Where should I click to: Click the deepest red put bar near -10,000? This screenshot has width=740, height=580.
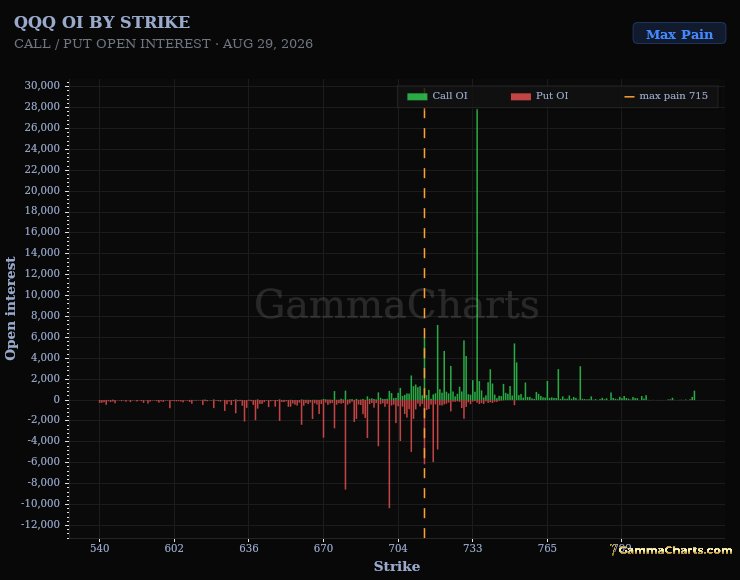tap(389, 454)
